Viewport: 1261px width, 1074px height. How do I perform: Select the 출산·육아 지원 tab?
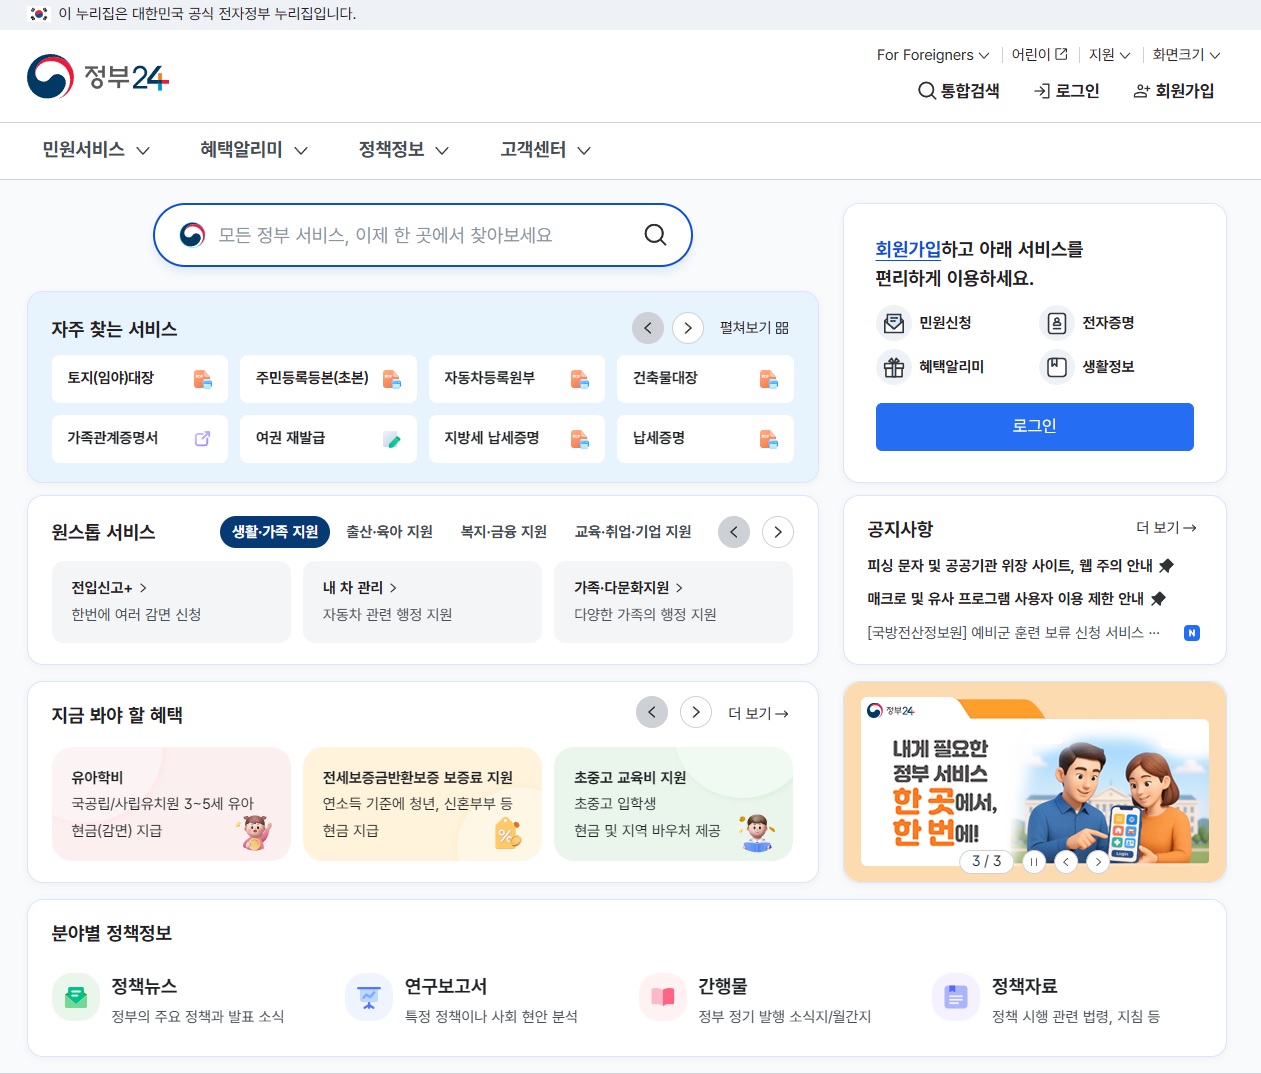click(x=389, y=532)
